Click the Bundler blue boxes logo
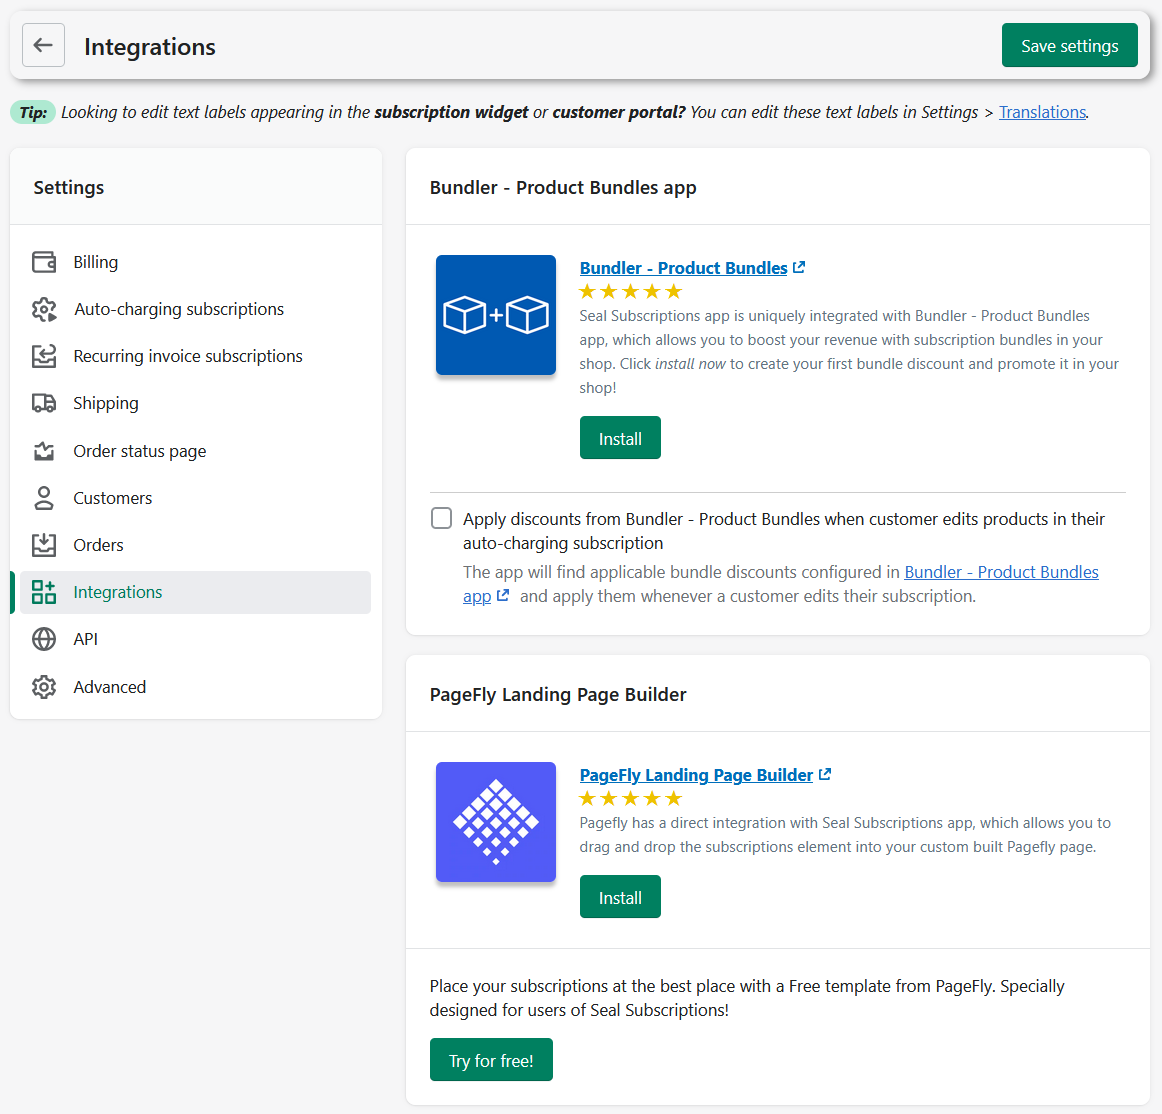Viewport: 1162px width, 1114px height. [496, 315]
